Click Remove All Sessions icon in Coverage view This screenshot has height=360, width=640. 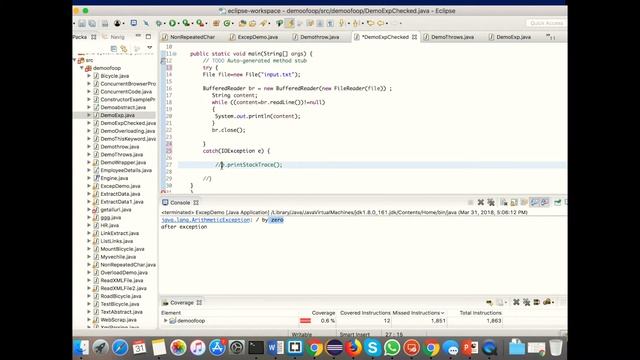(x=527, y=302)
